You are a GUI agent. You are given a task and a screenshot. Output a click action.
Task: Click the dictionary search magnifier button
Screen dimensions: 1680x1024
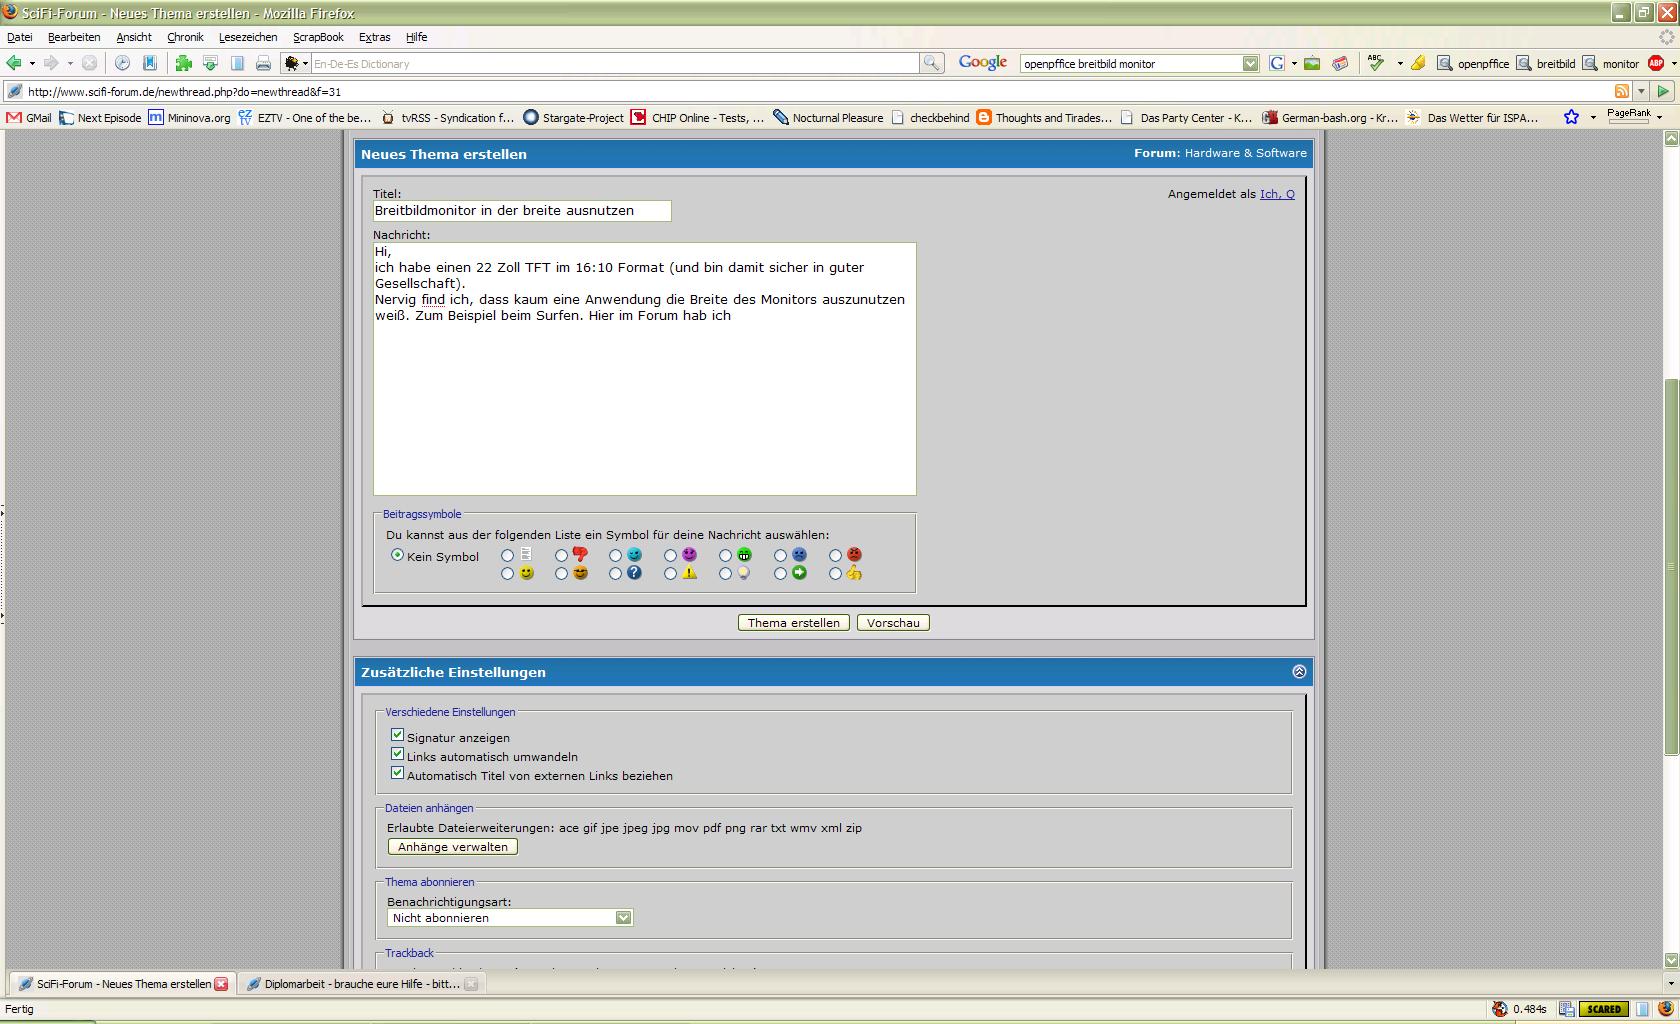pyautogui.click(x=931, y=63)
